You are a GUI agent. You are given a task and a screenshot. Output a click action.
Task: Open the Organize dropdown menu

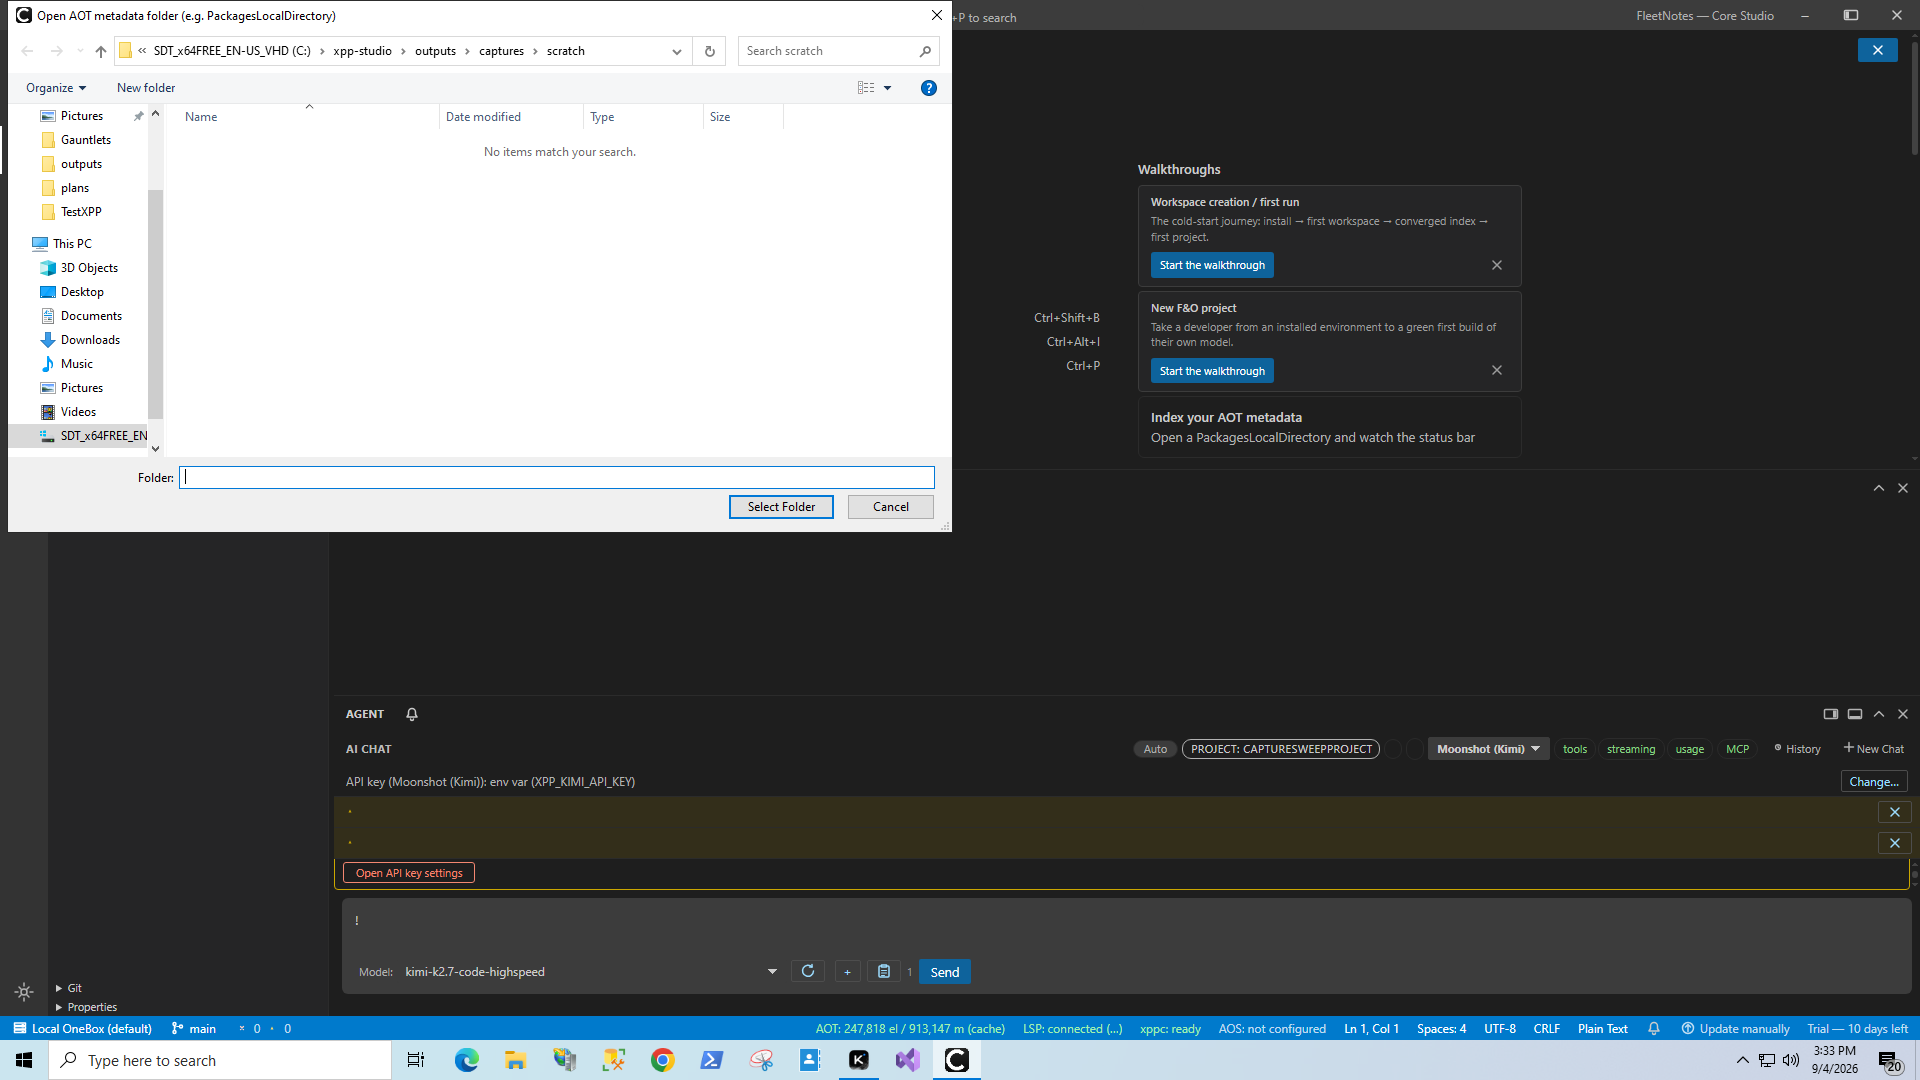coord(56,88)
